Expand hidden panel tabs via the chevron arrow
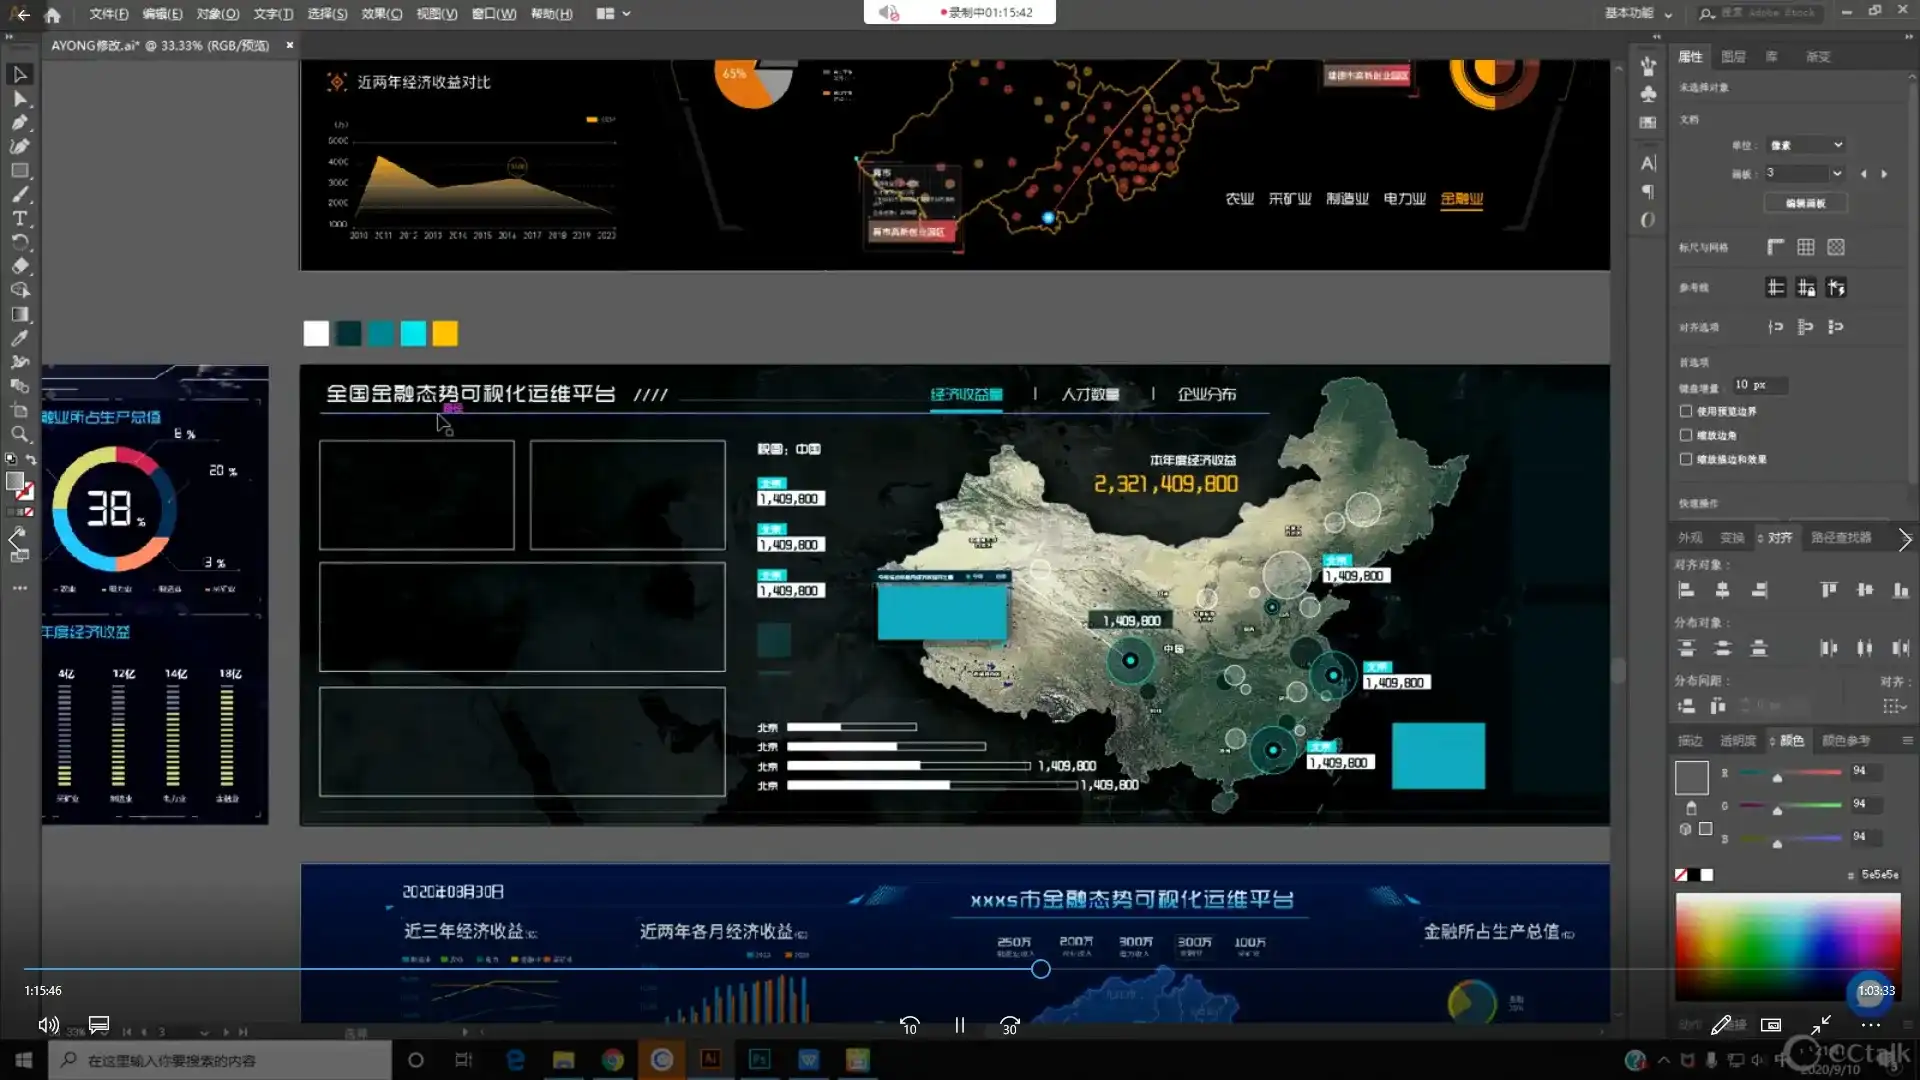The height and width of the screenshot is (1080, 1920). pos(1907,540)
